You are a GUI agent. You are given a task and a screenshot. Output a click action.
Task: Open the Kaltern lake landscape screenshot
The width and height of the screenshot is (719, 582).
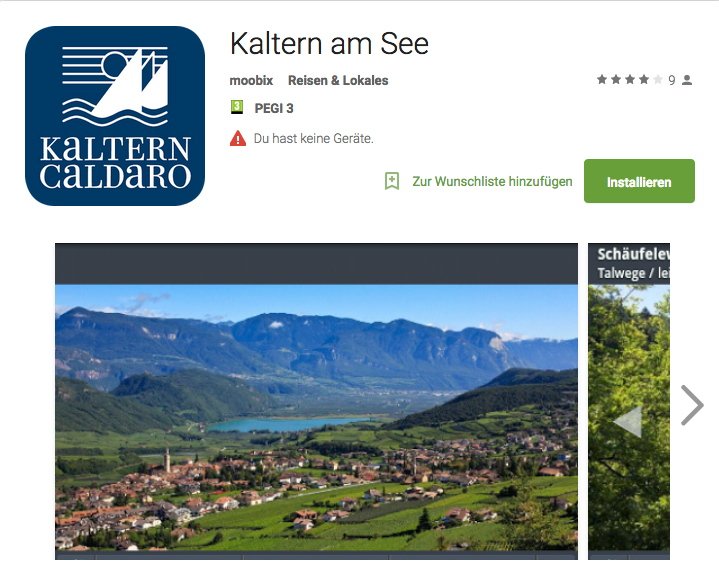click(316, 401)
